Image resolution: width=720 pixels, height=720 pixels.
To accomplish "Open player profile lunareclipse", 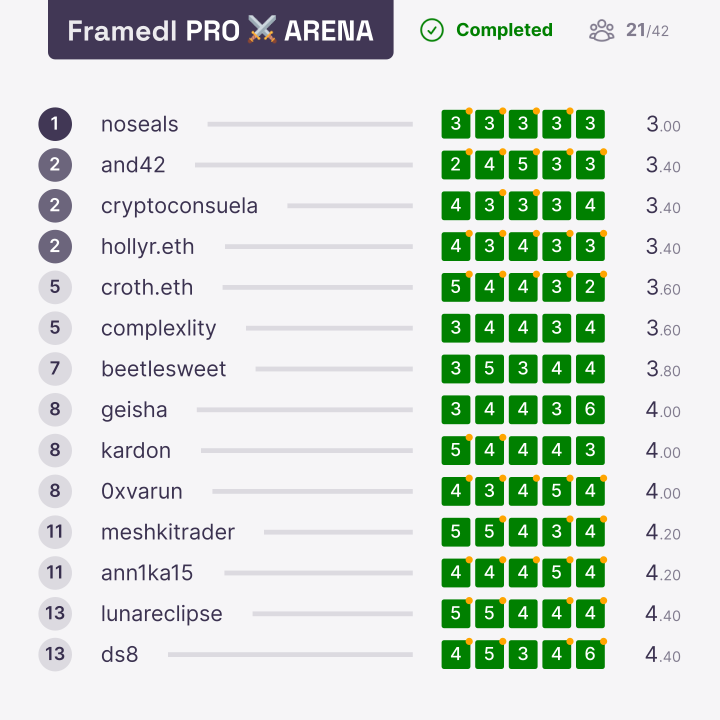I will click(162, 614).
